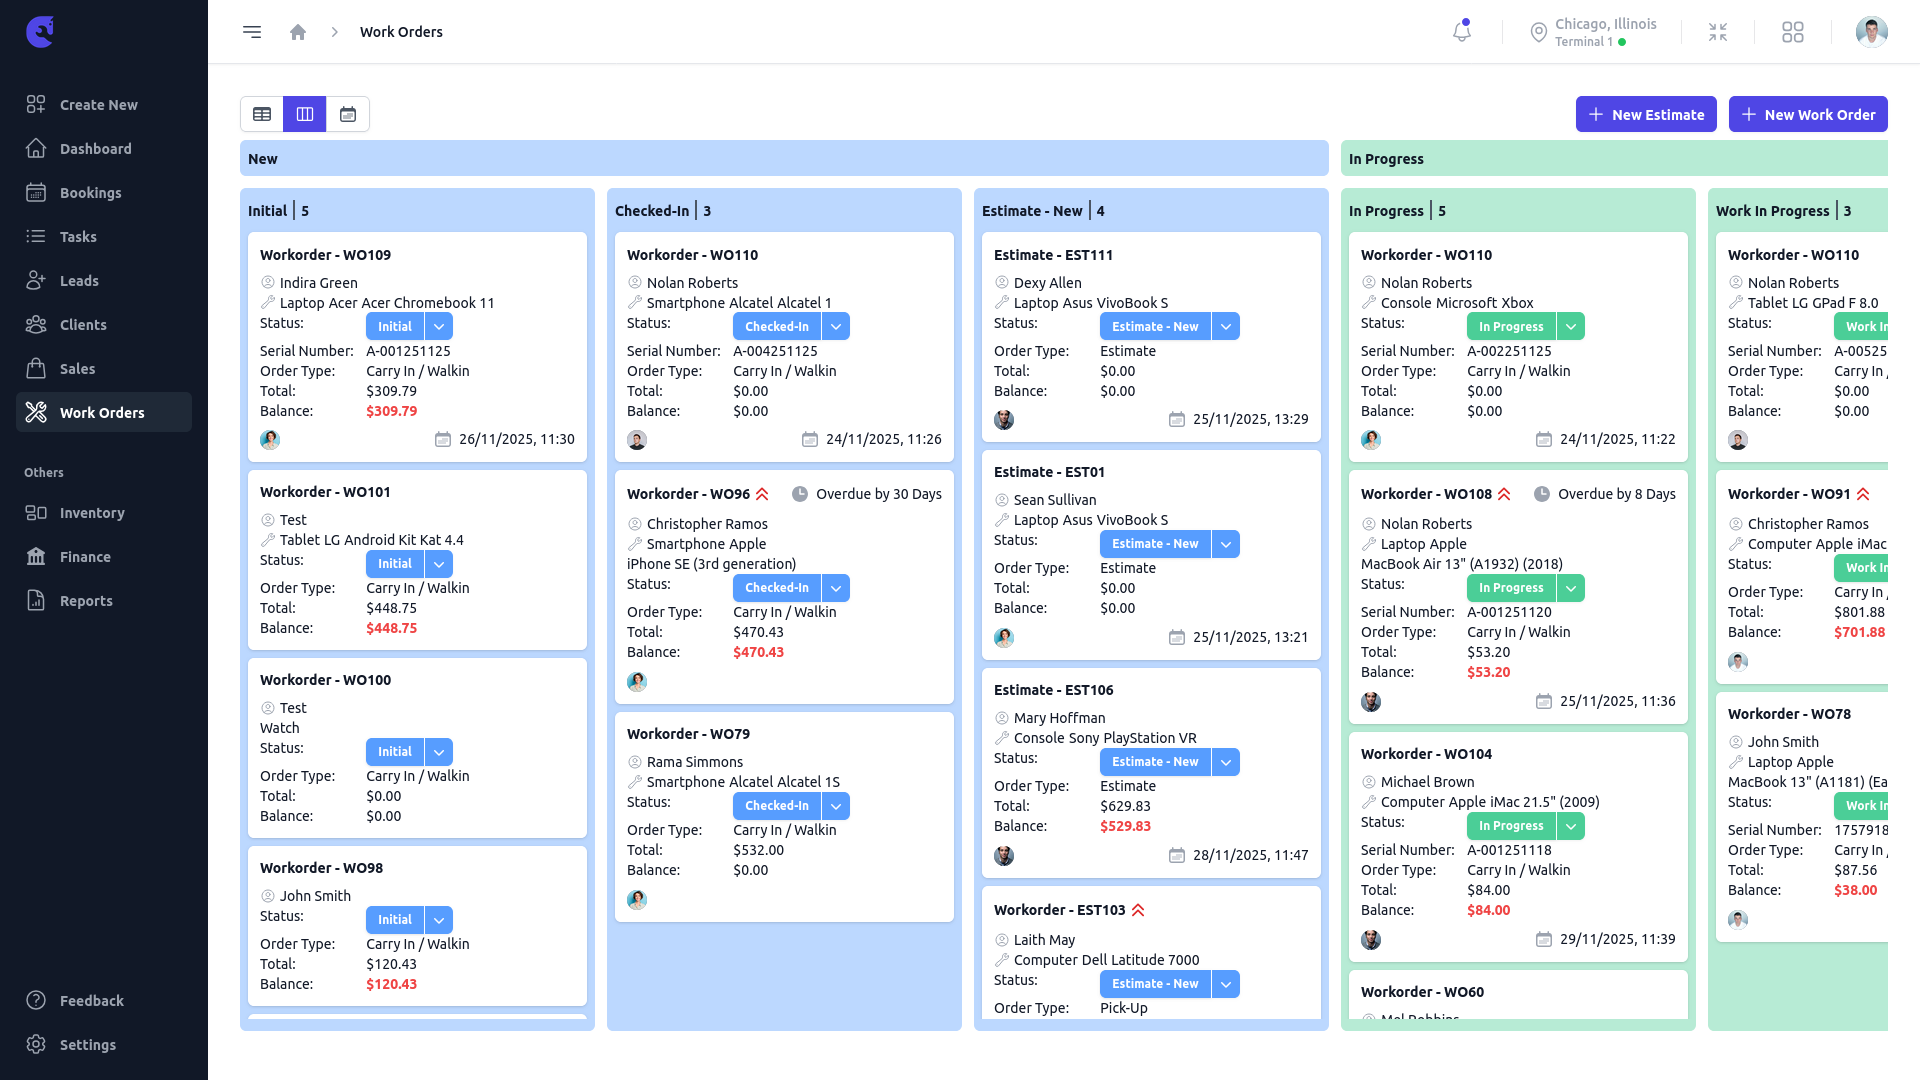Select the kanban board view
Screen dimensions: 1920x1080
[x=305, y=114]
